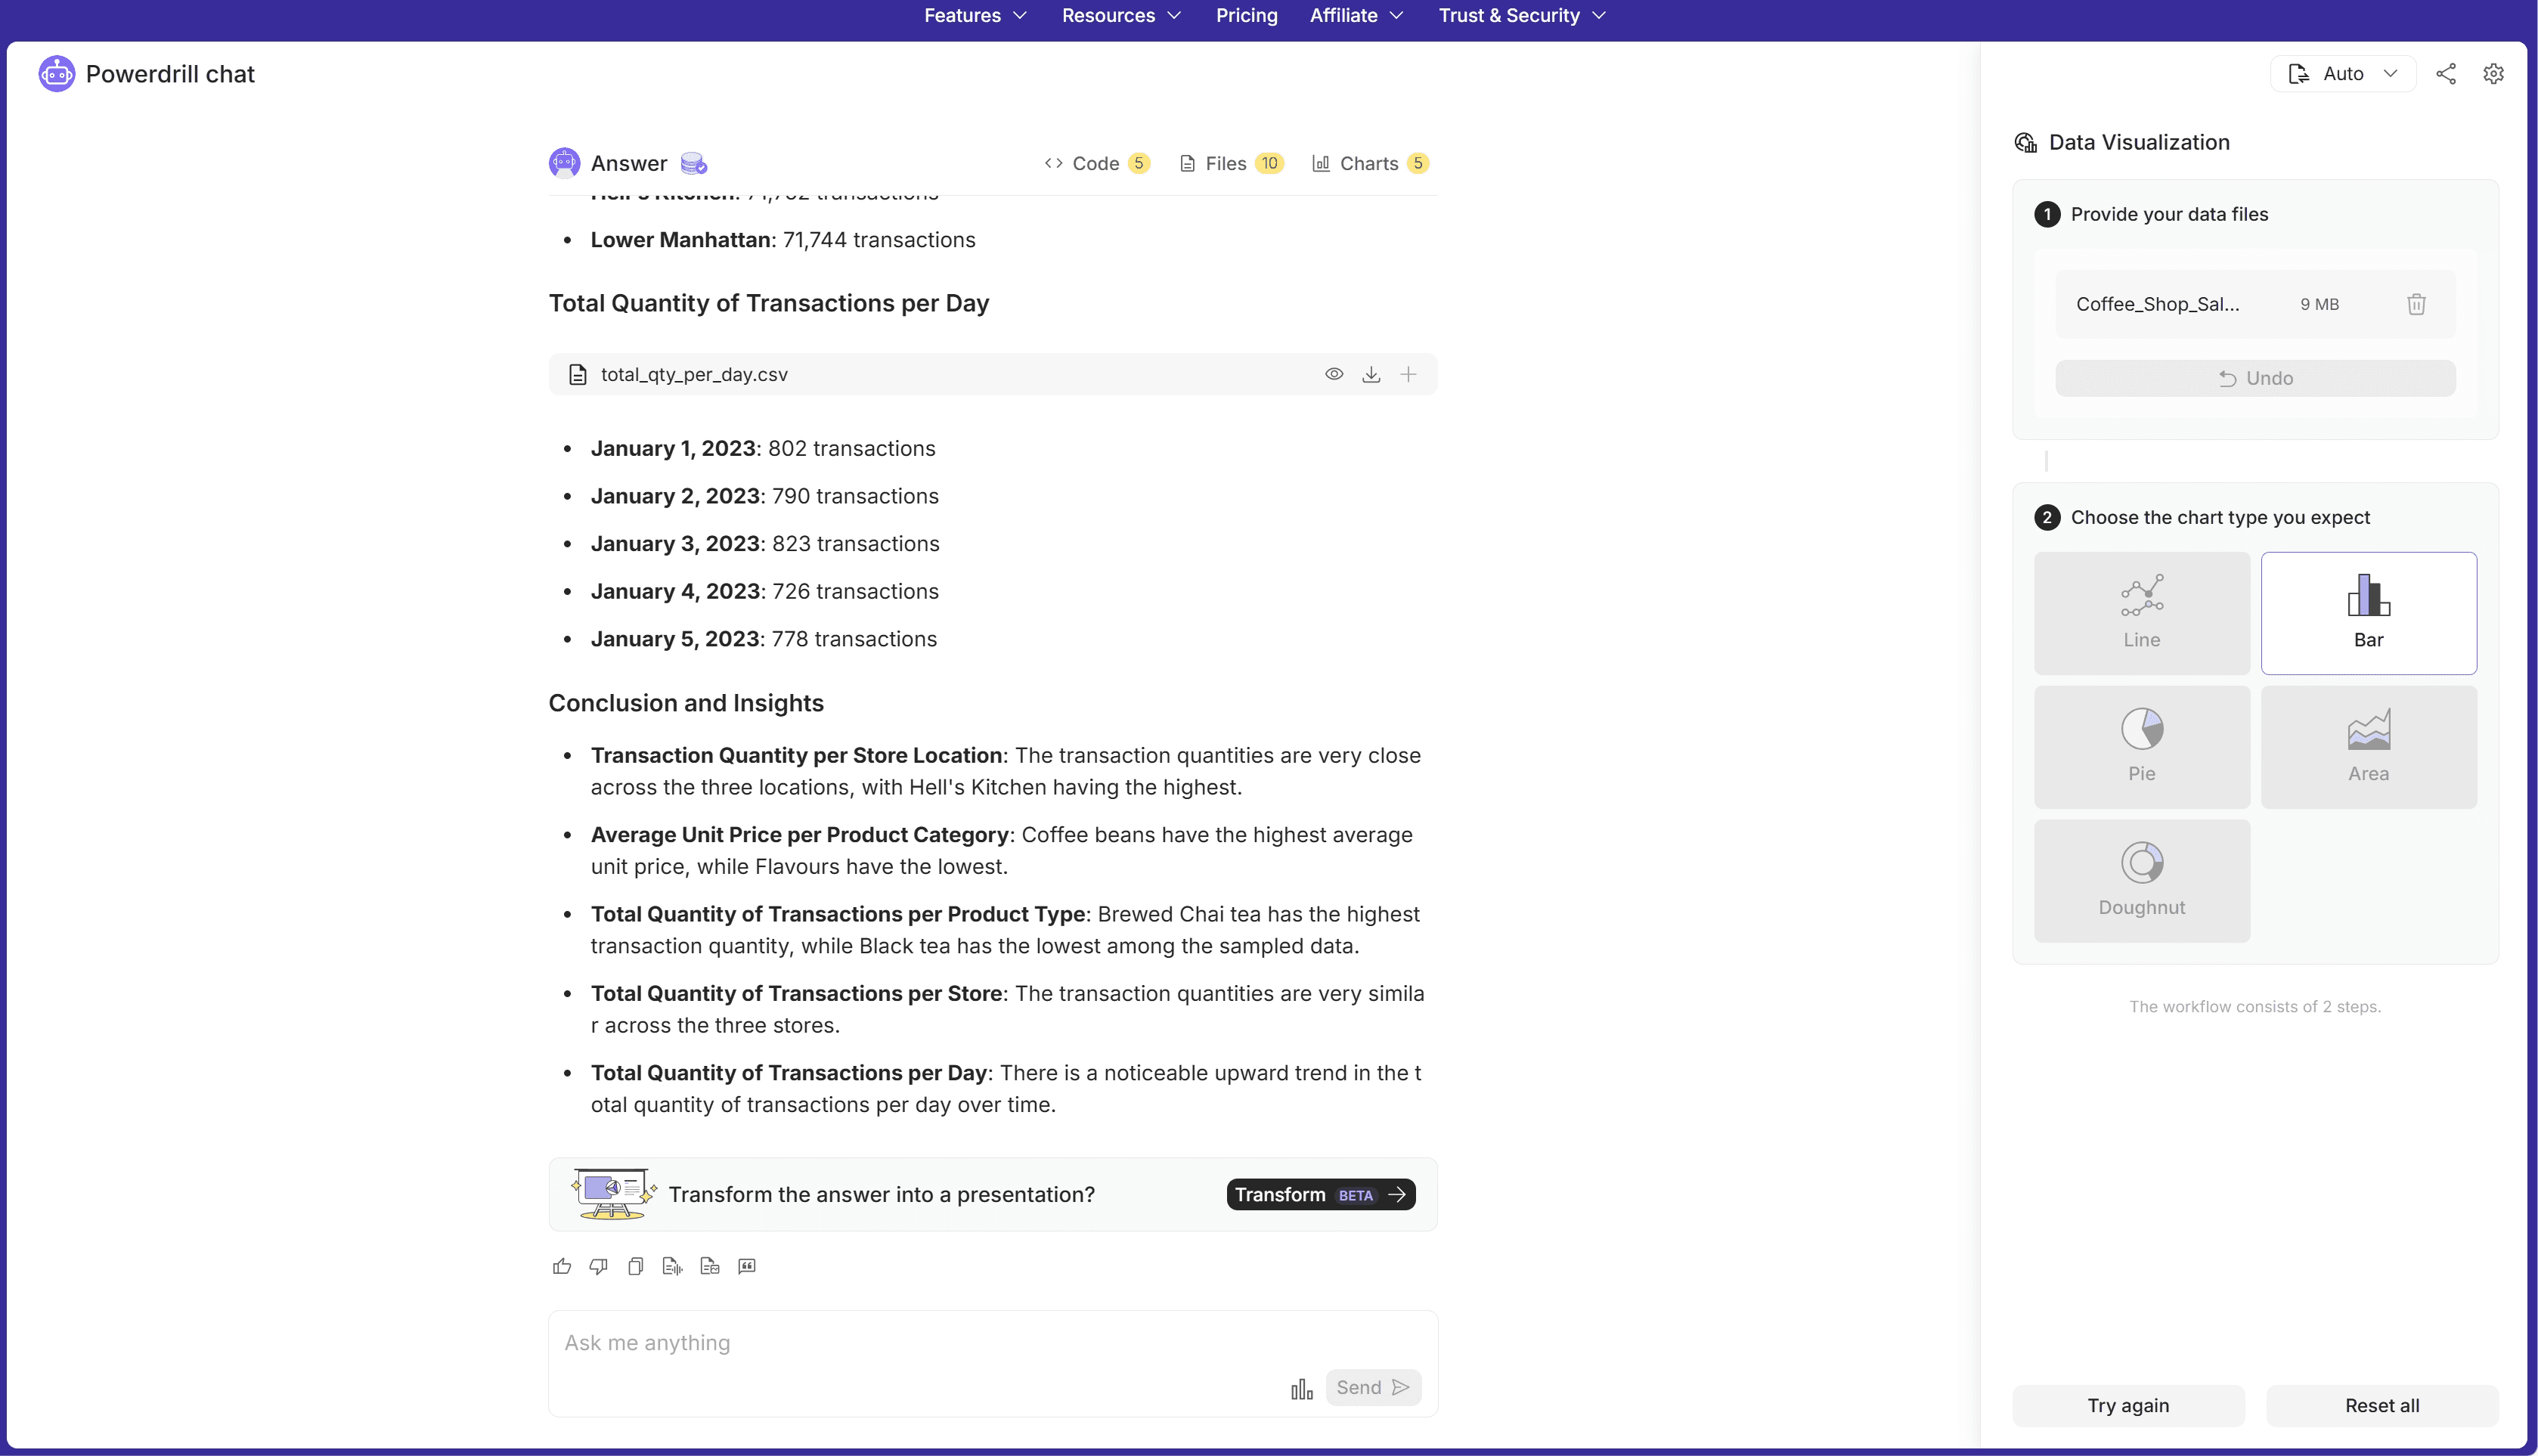Click the Coffee_Shop_Sal... file entry

(x=2255, y=304)
